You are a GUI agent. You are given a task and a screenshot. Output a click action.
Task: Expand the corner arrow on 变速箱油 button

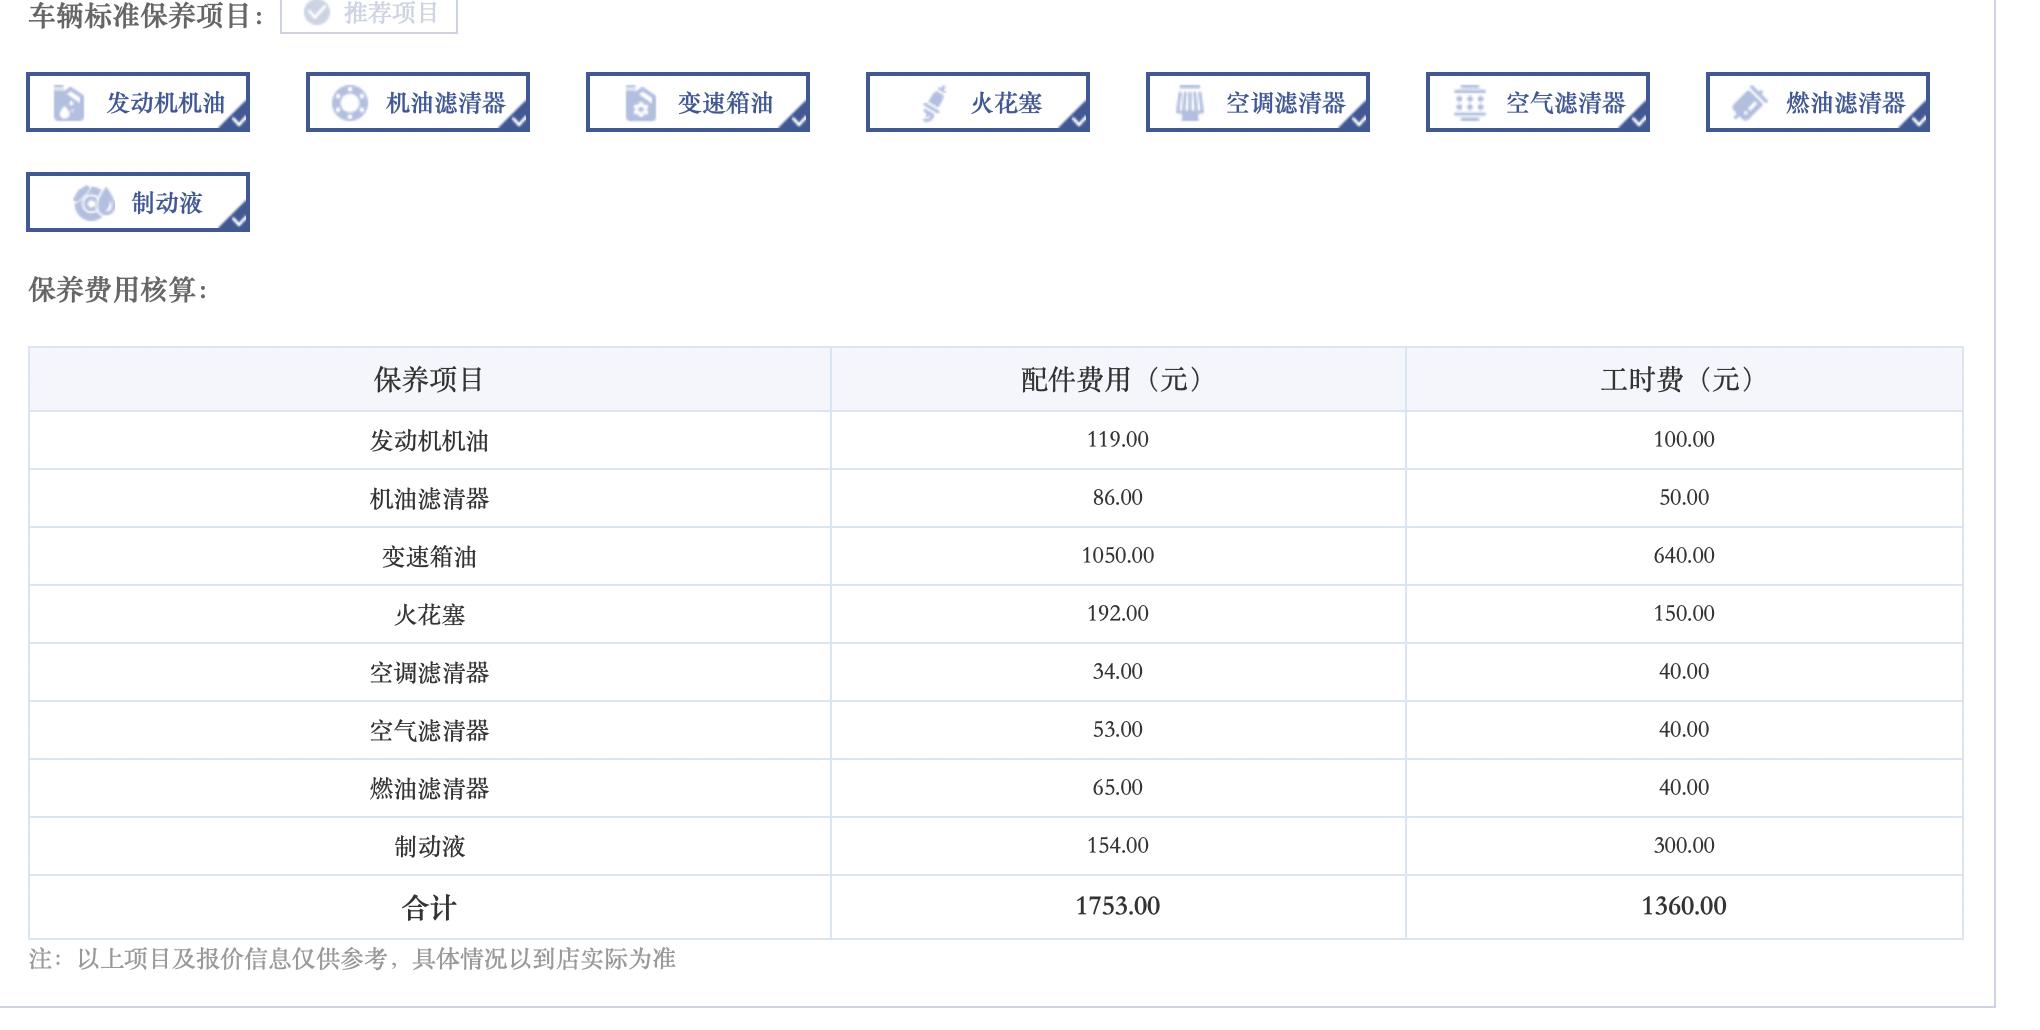pyautogui.click(x=798, y=120)
